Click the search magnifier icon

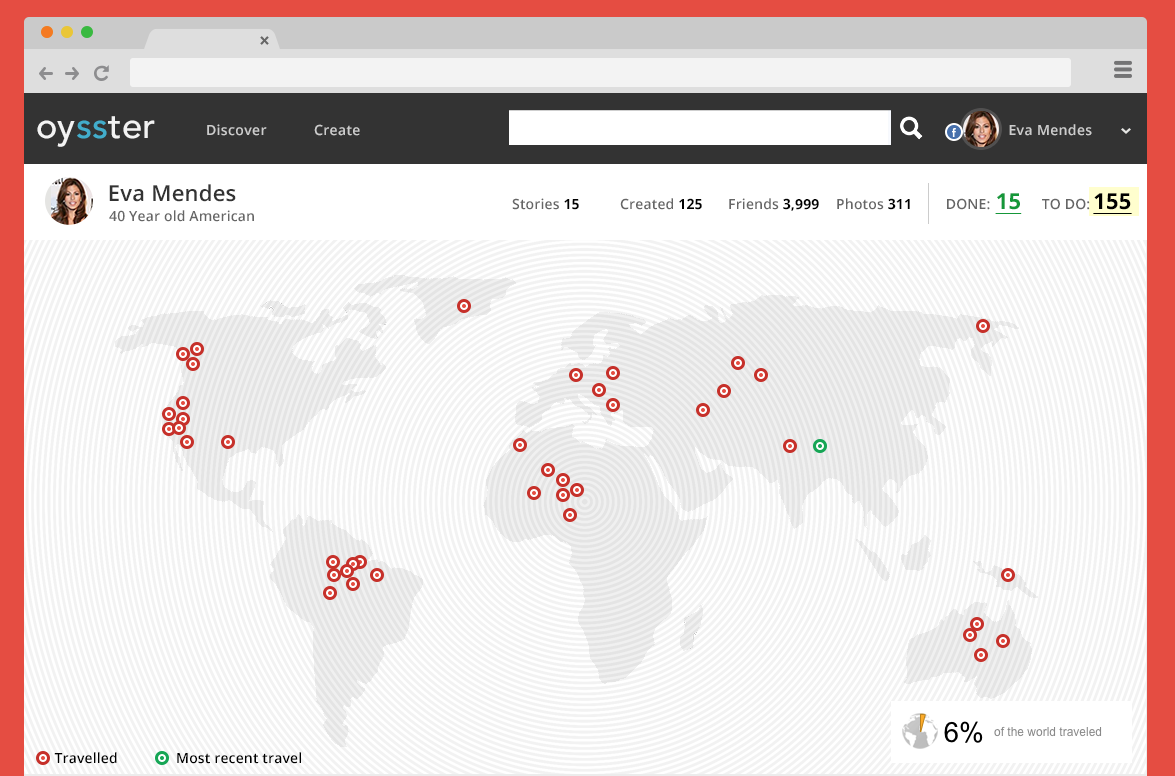coord(910,128)
